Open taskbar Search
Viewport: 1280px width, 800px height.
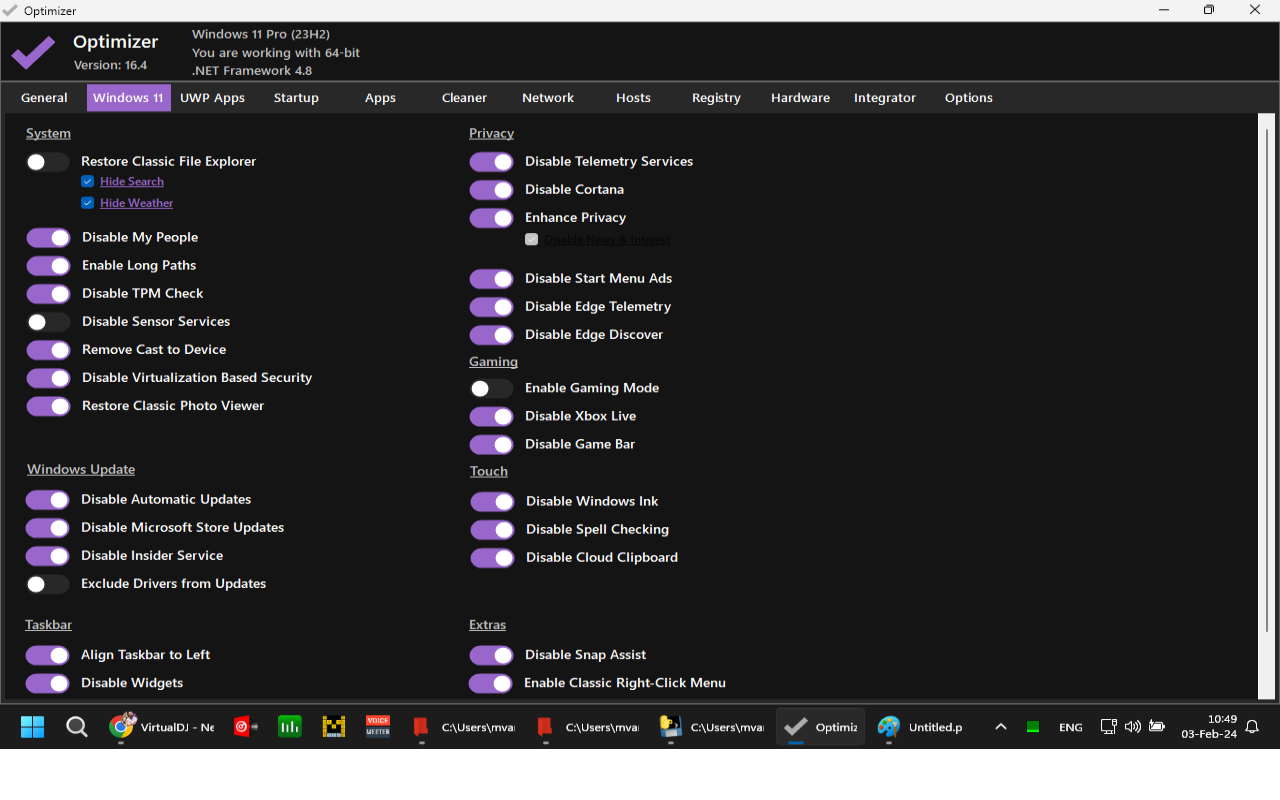[77, 727]
